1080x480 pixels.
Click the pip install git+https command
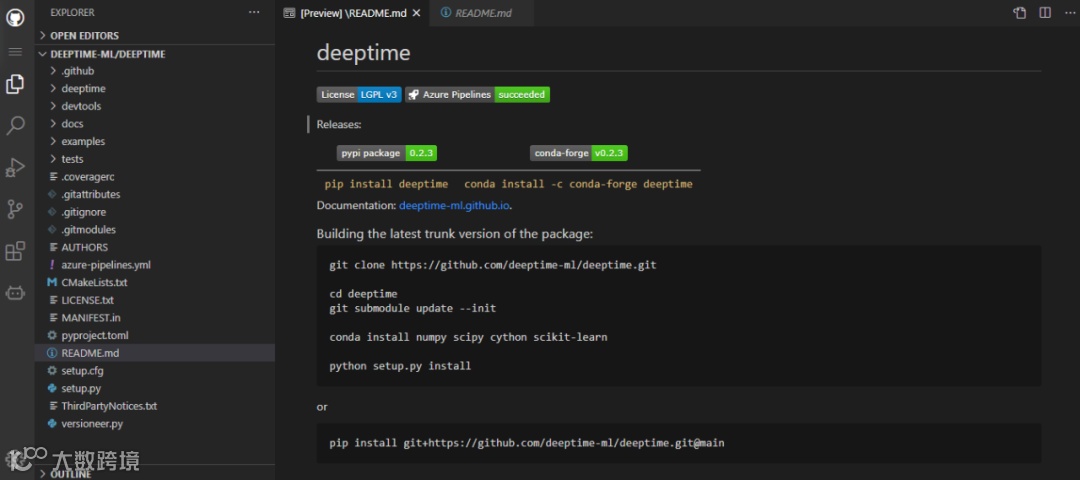pos(527,443)
